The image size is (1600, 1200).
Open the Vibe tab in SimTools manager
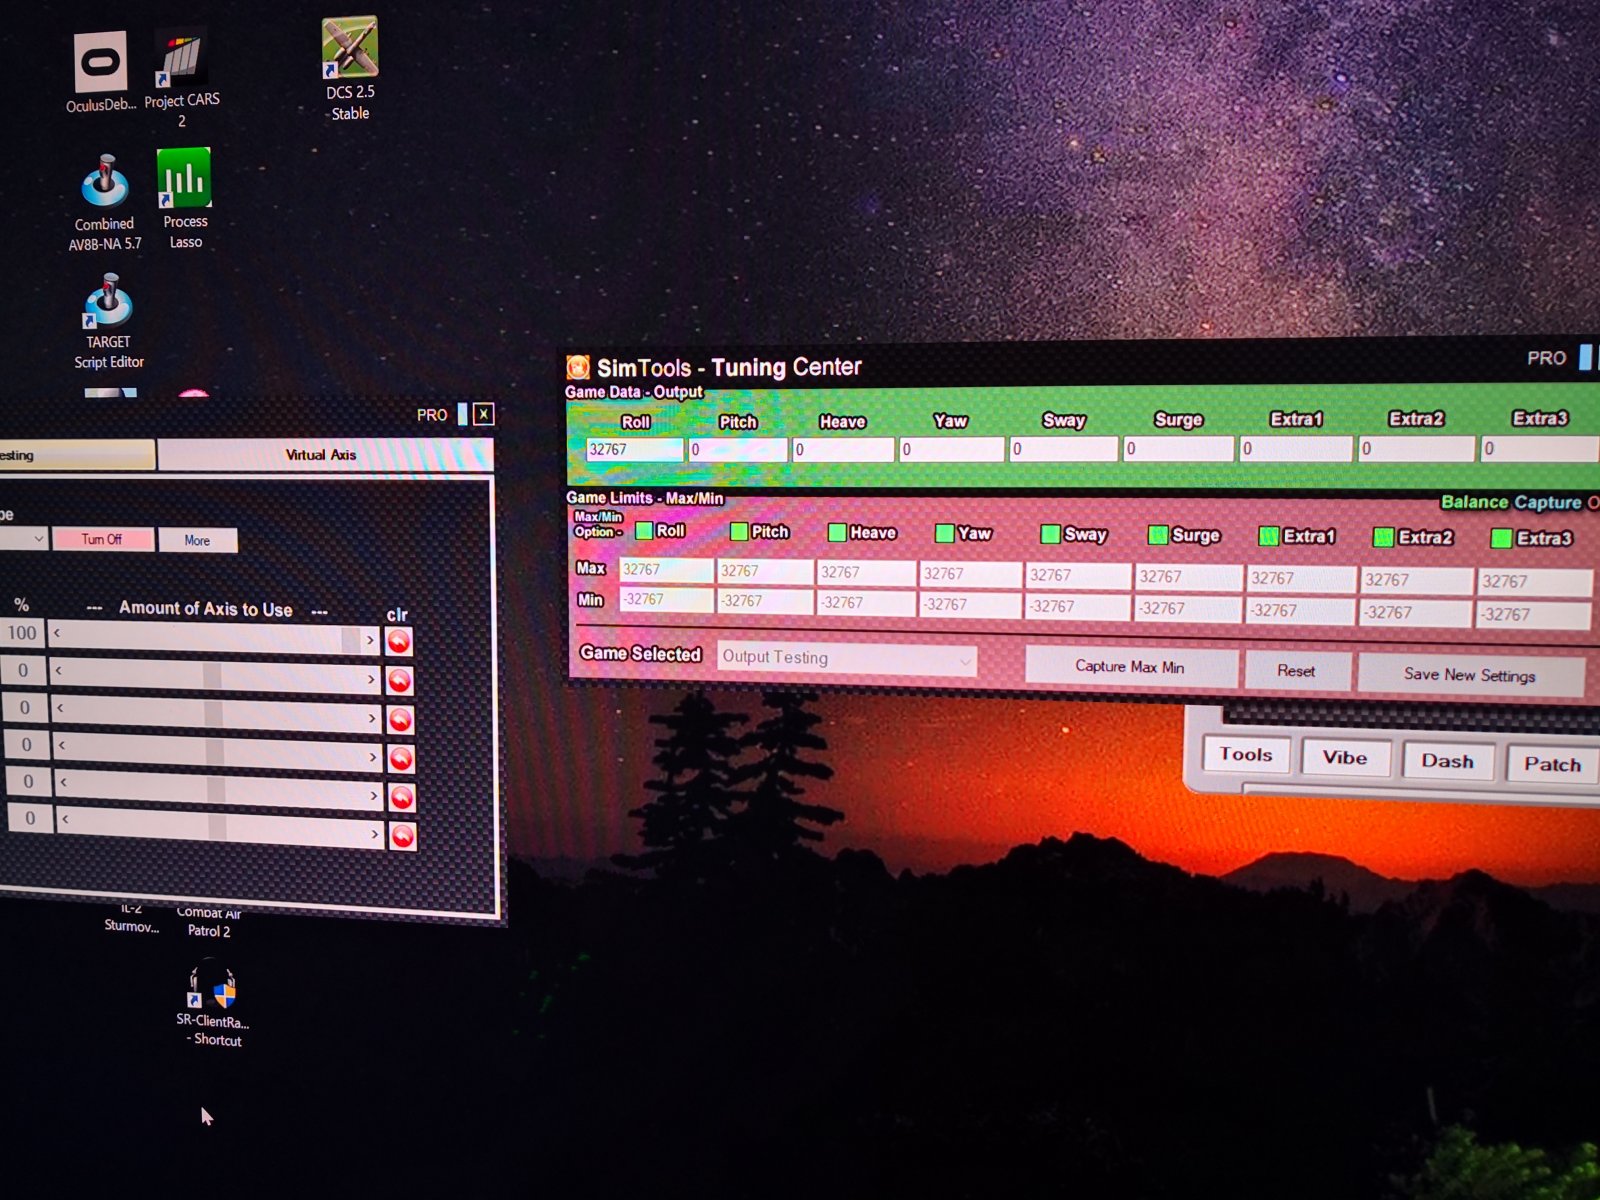(1345, 758)
